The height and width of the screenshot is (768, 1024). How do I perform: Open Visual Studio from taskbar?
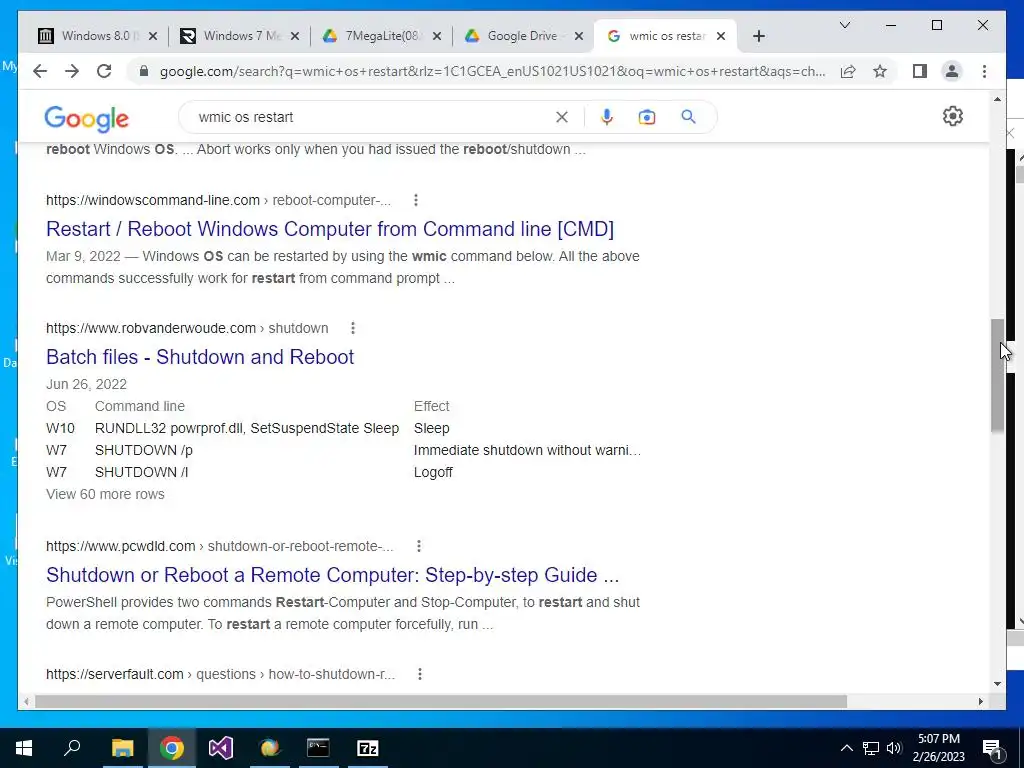pyautogui.click(x=221, y=748)
